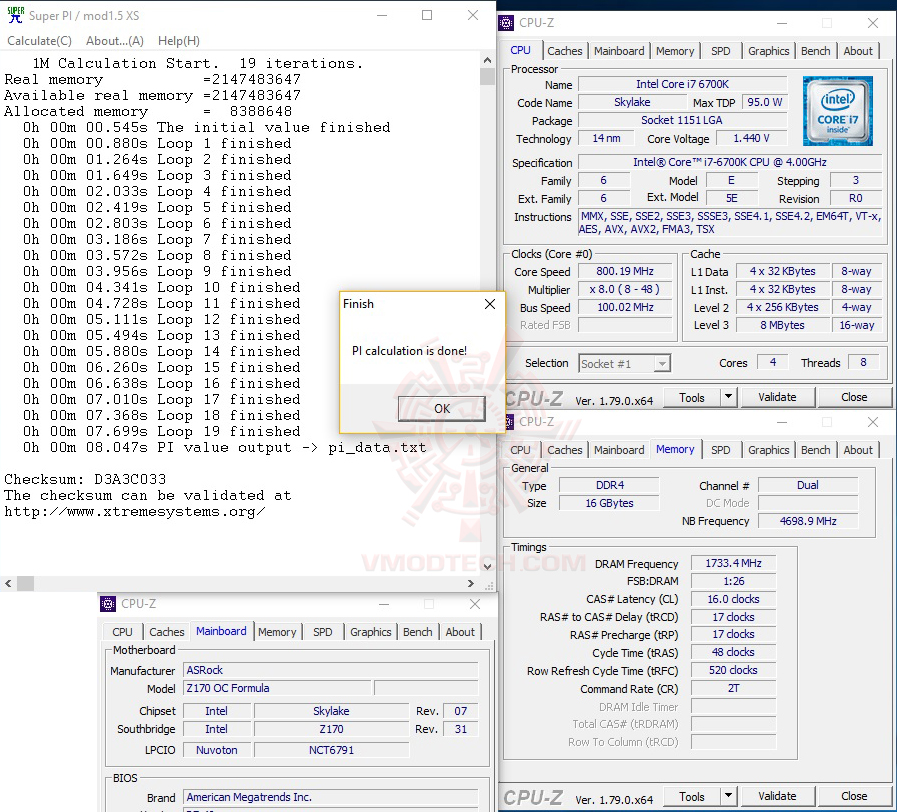This screenshot has width=897, height=812.
Task: Click Super PI vertical scrollbar up arrow
Action: [487, 60]
